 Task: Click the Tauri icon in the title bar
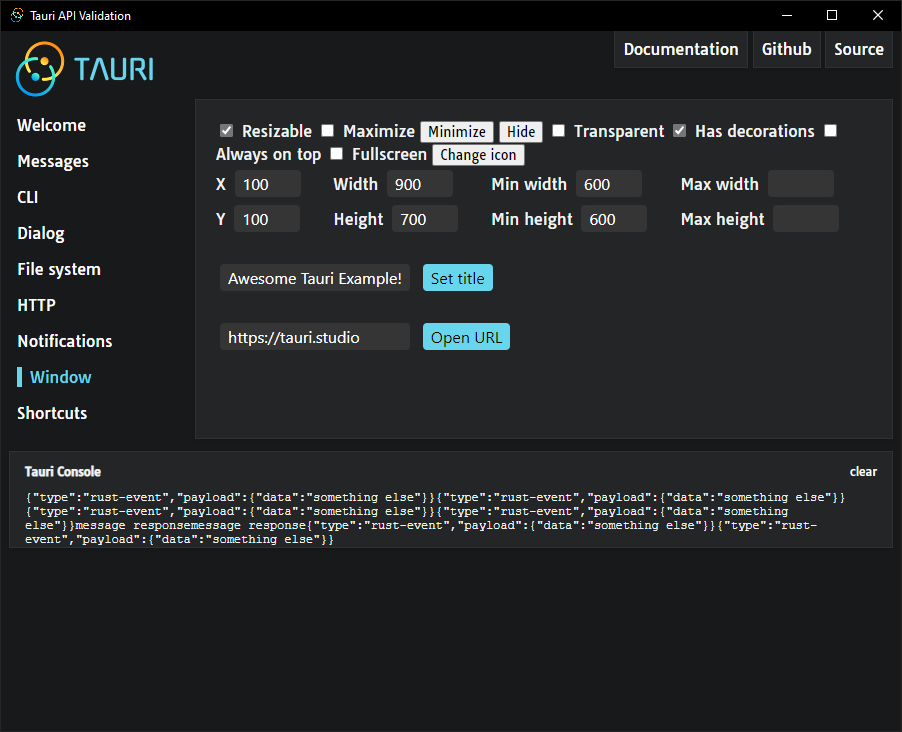[x=17, y=15]
